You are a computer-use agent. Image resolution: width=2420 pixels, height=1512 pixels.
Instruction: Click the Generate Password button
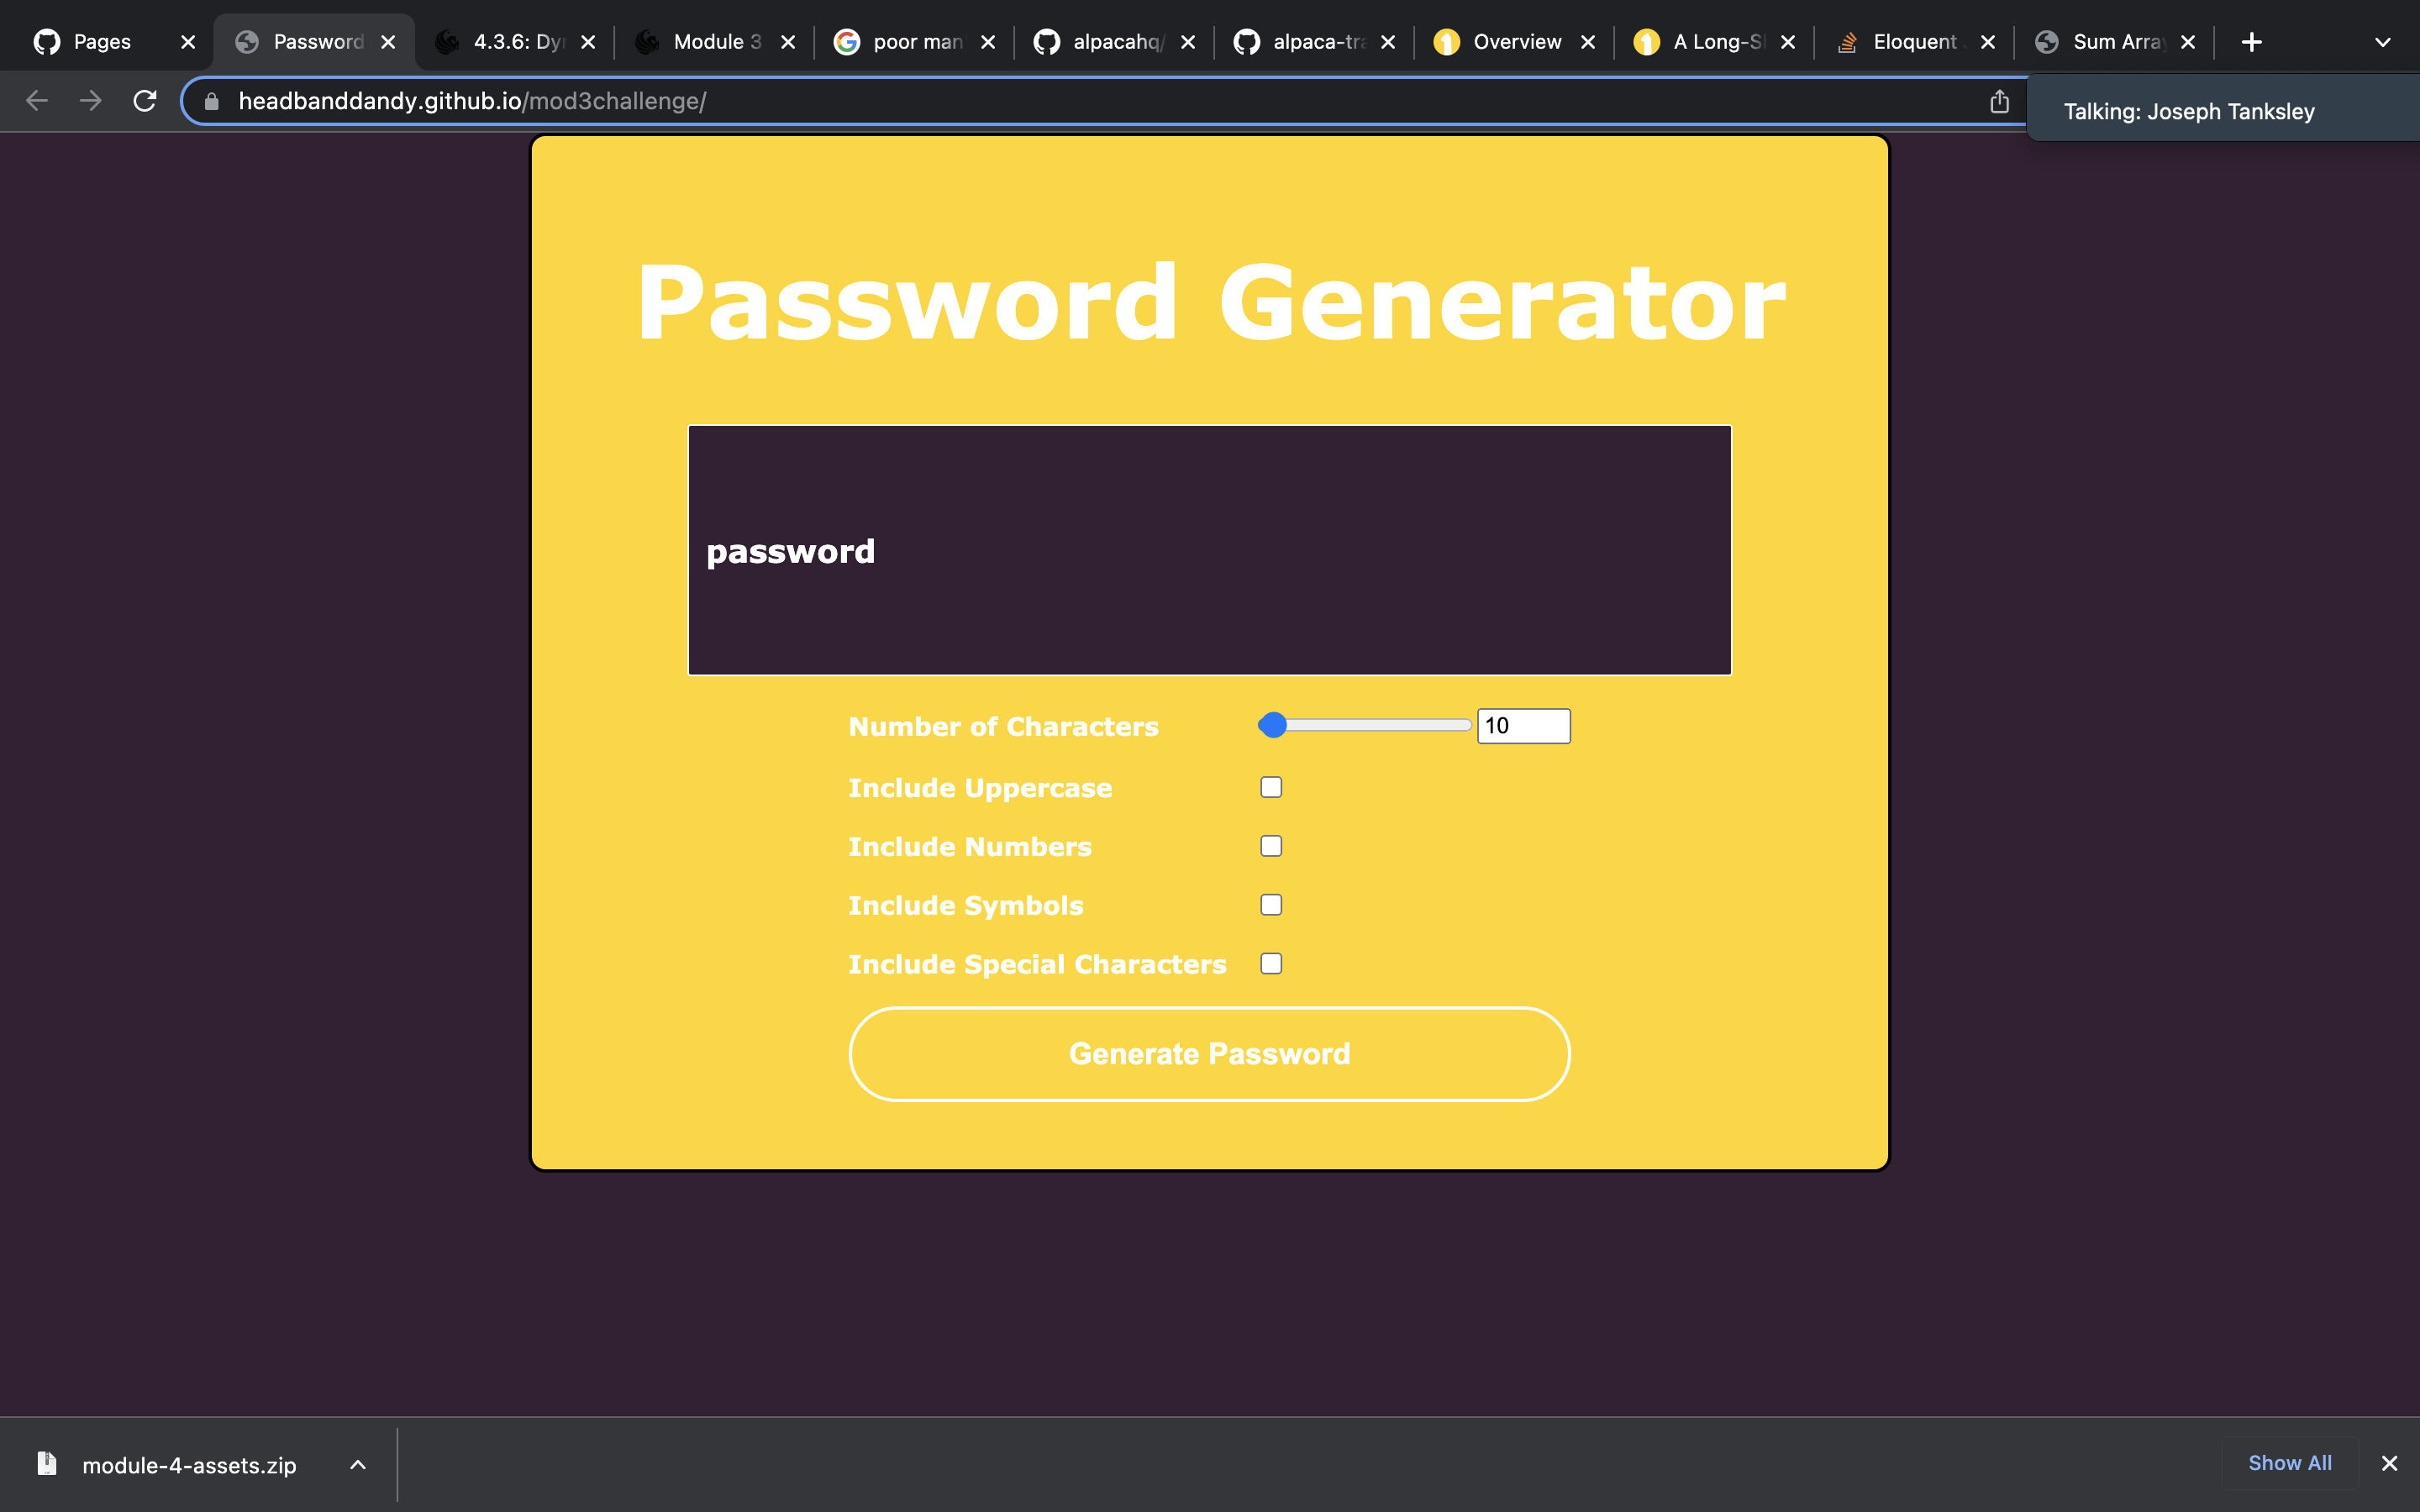pos(1208,1053)
